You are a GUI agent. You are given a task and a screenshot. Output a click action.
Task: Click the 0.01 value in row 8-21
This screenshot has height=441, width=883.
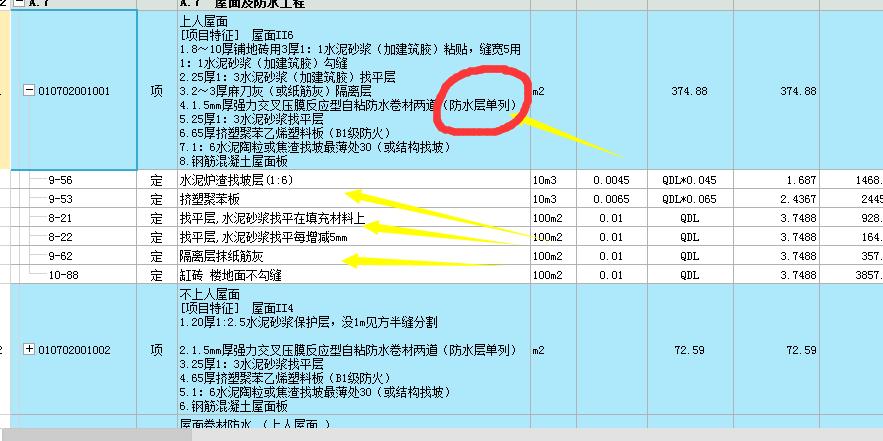(611, 219)
